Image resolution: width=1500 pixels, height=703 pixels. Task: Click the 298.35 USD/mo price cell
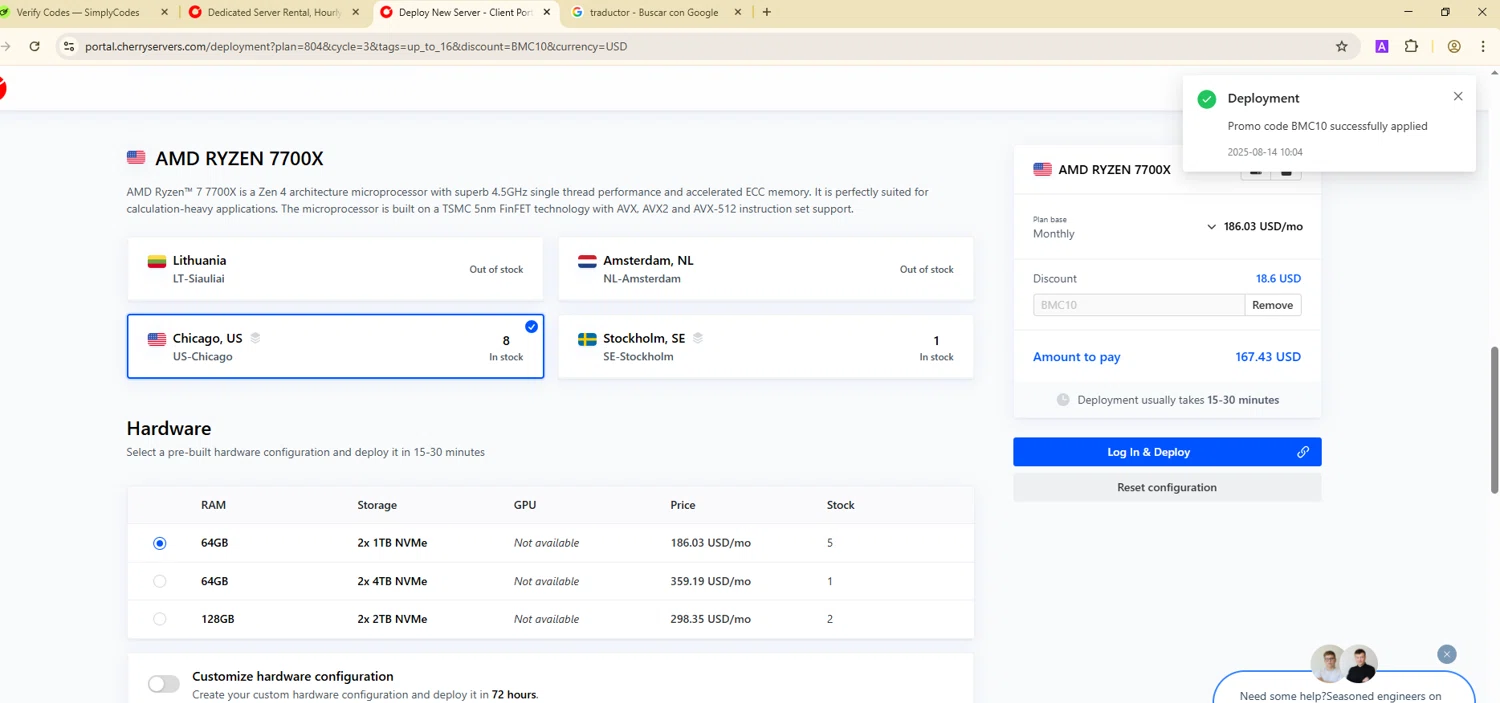pyautogui.click(x=710, y=619)
